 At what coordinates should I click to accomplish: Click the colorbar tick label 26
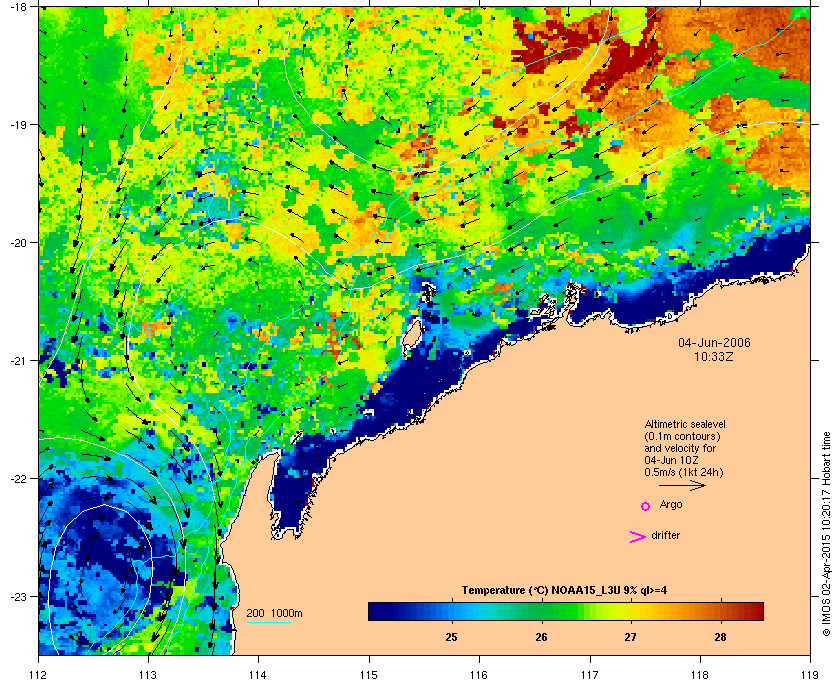pyautogui.click(x=542, y=637)
